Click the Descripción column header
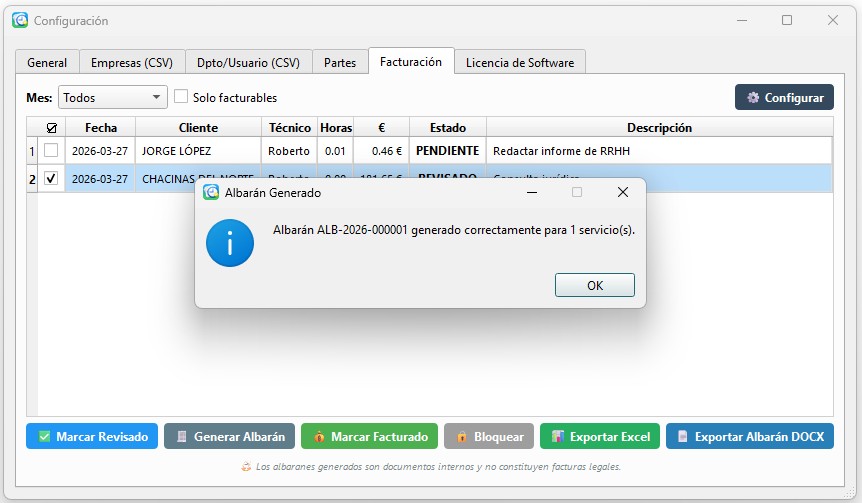The width and height of the screenshot is (862, 503). tap(659, 128)
